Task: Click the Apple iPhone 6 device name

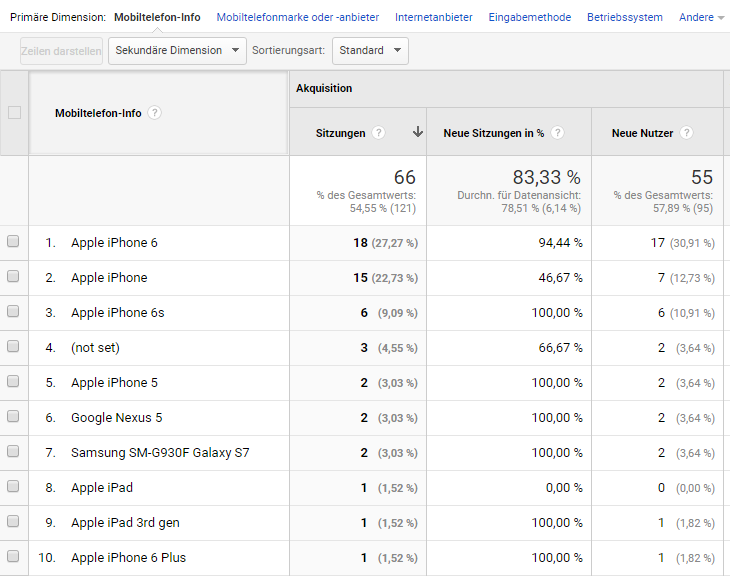Action: [x=114, y=242]
